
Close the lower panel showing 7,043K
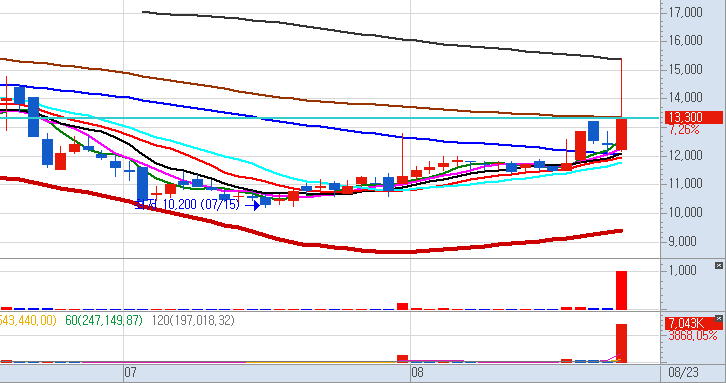[719, 319]
